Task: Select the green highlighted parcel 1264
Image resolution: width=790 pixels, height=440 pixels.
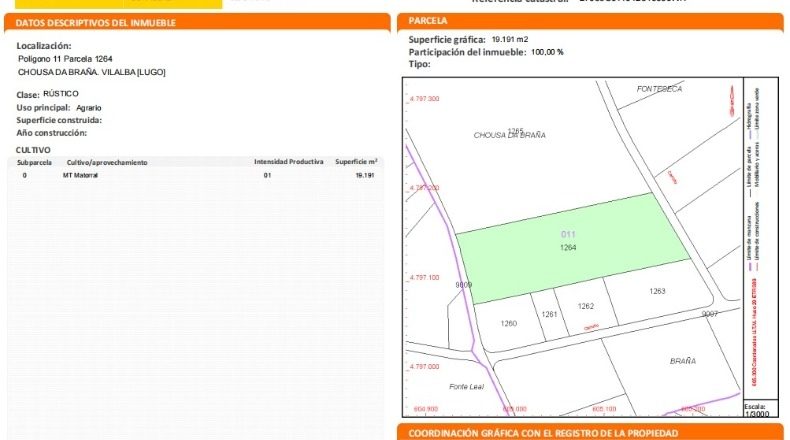Action: 572,248
